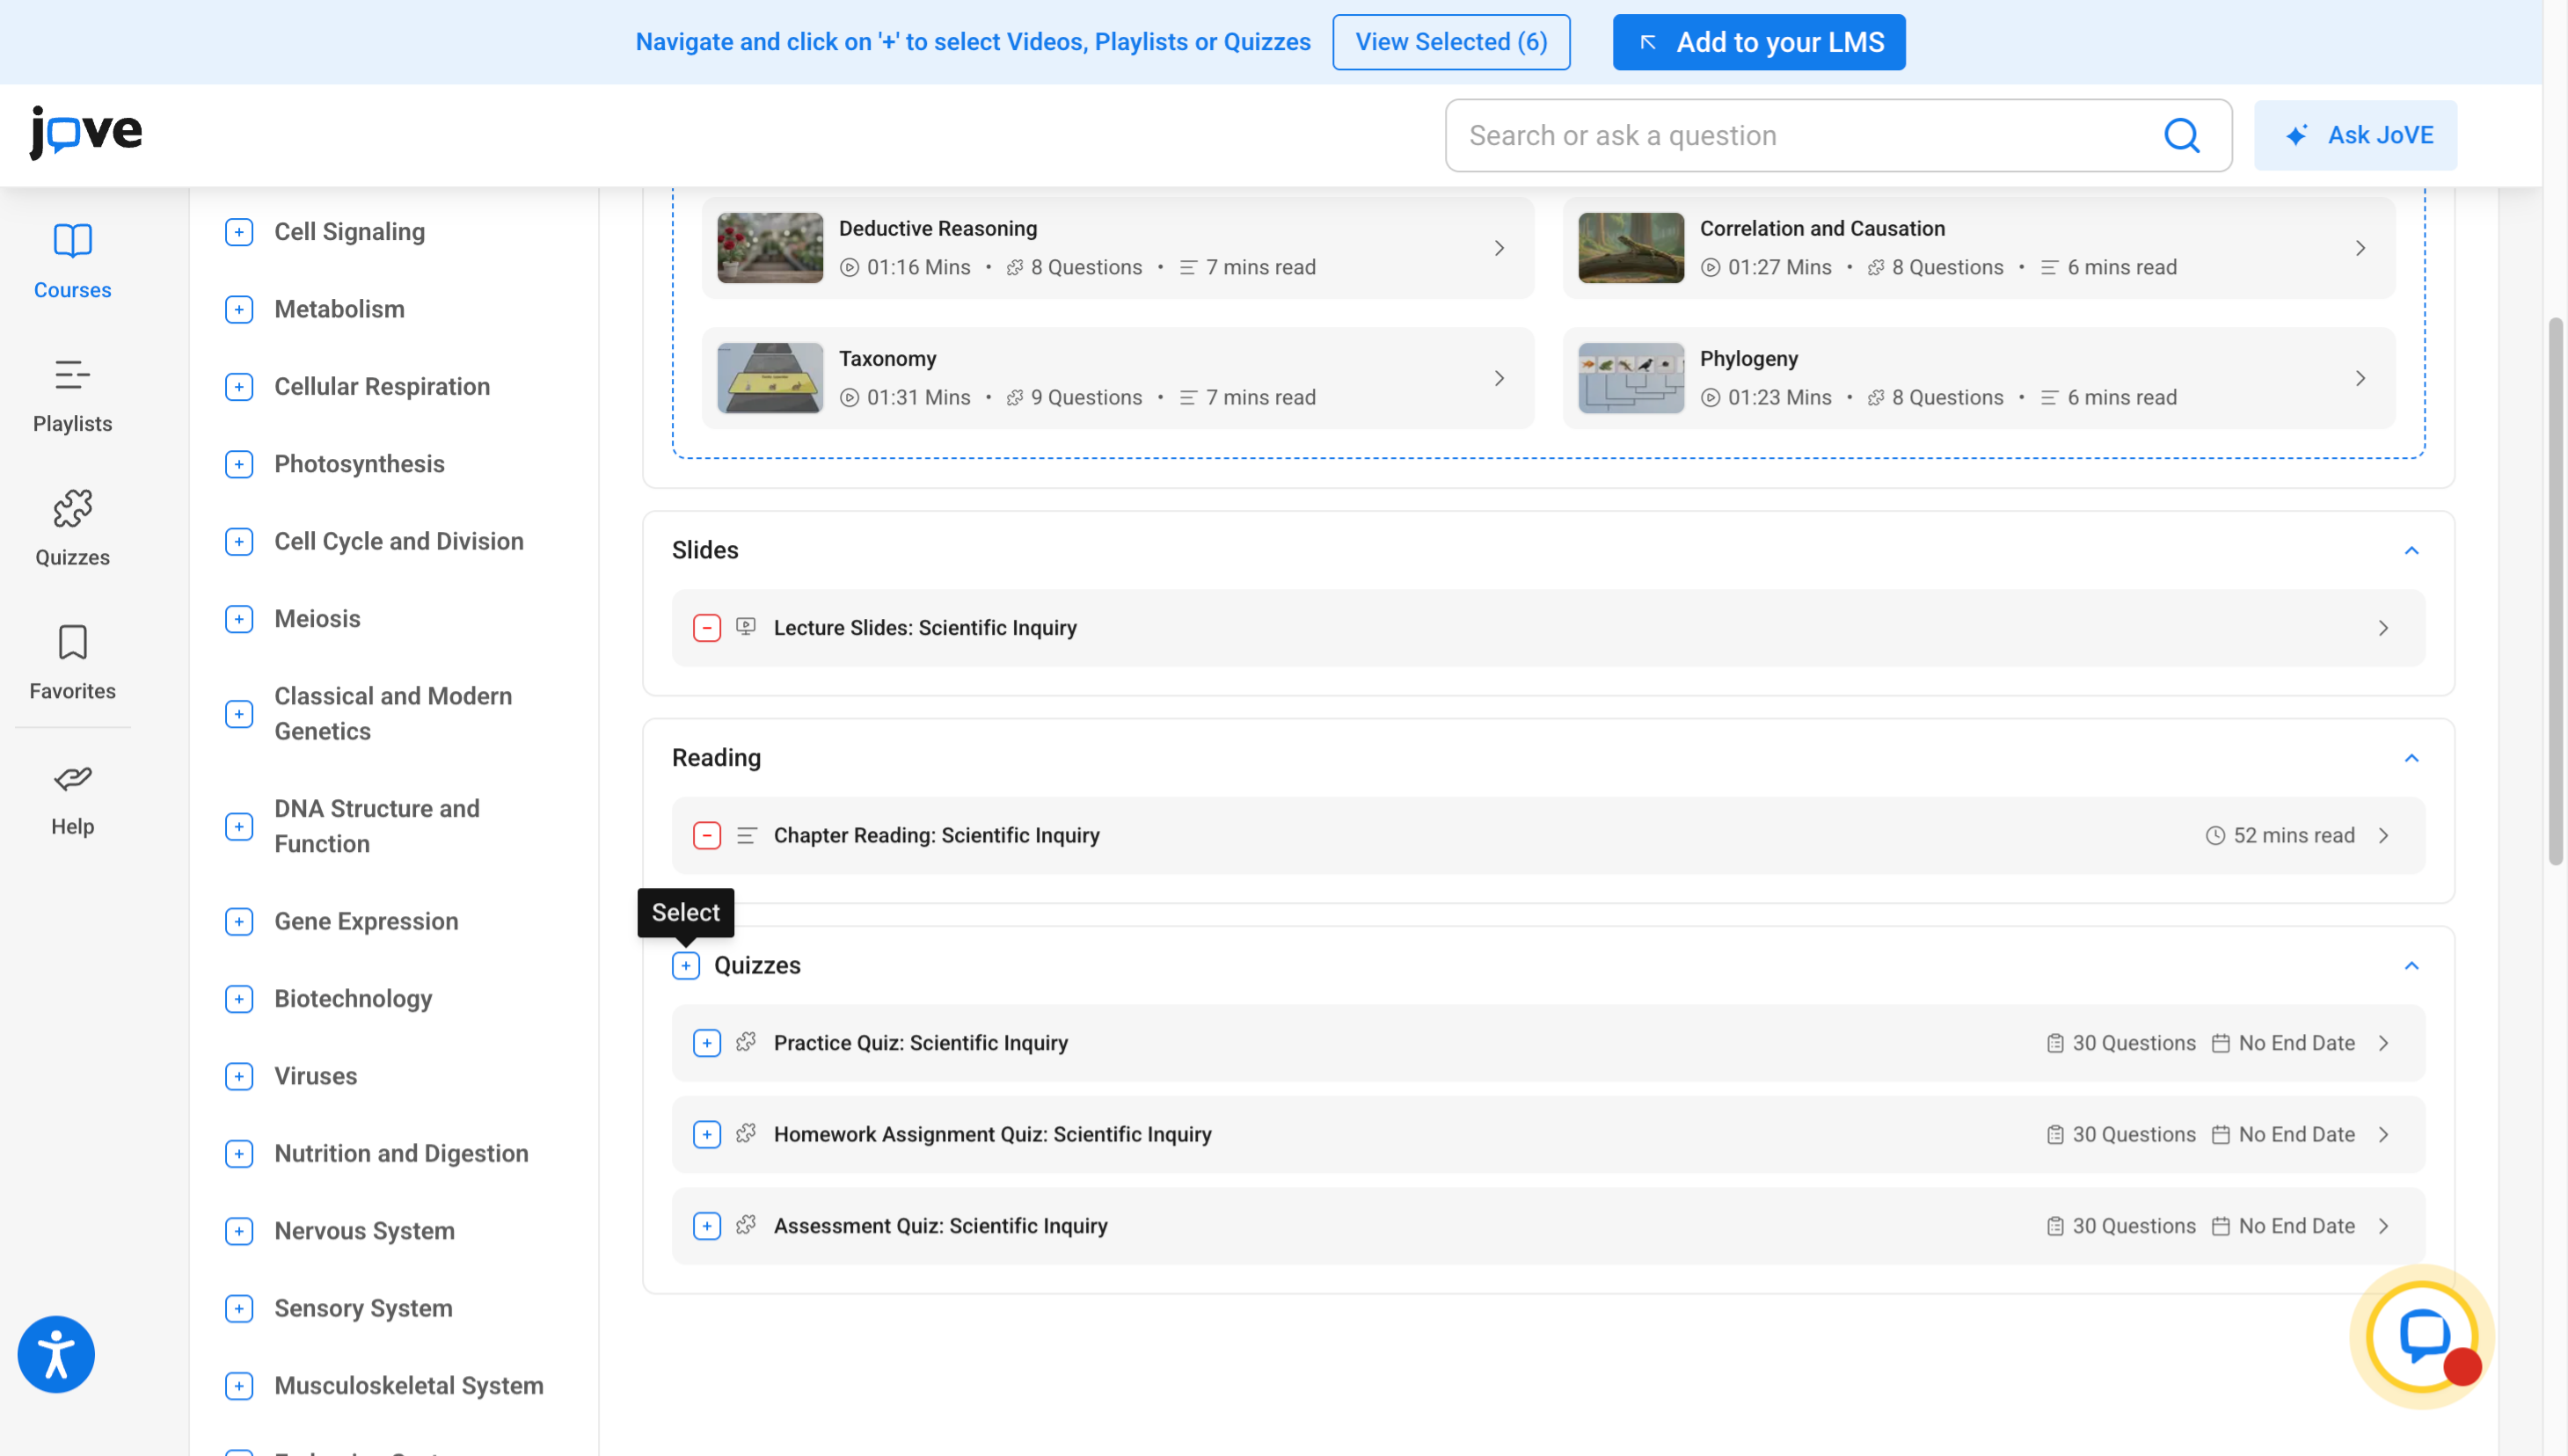Open Nutrition and Digestion chapter
Screen dimensions: 2568x1456
click(401, 1153)
